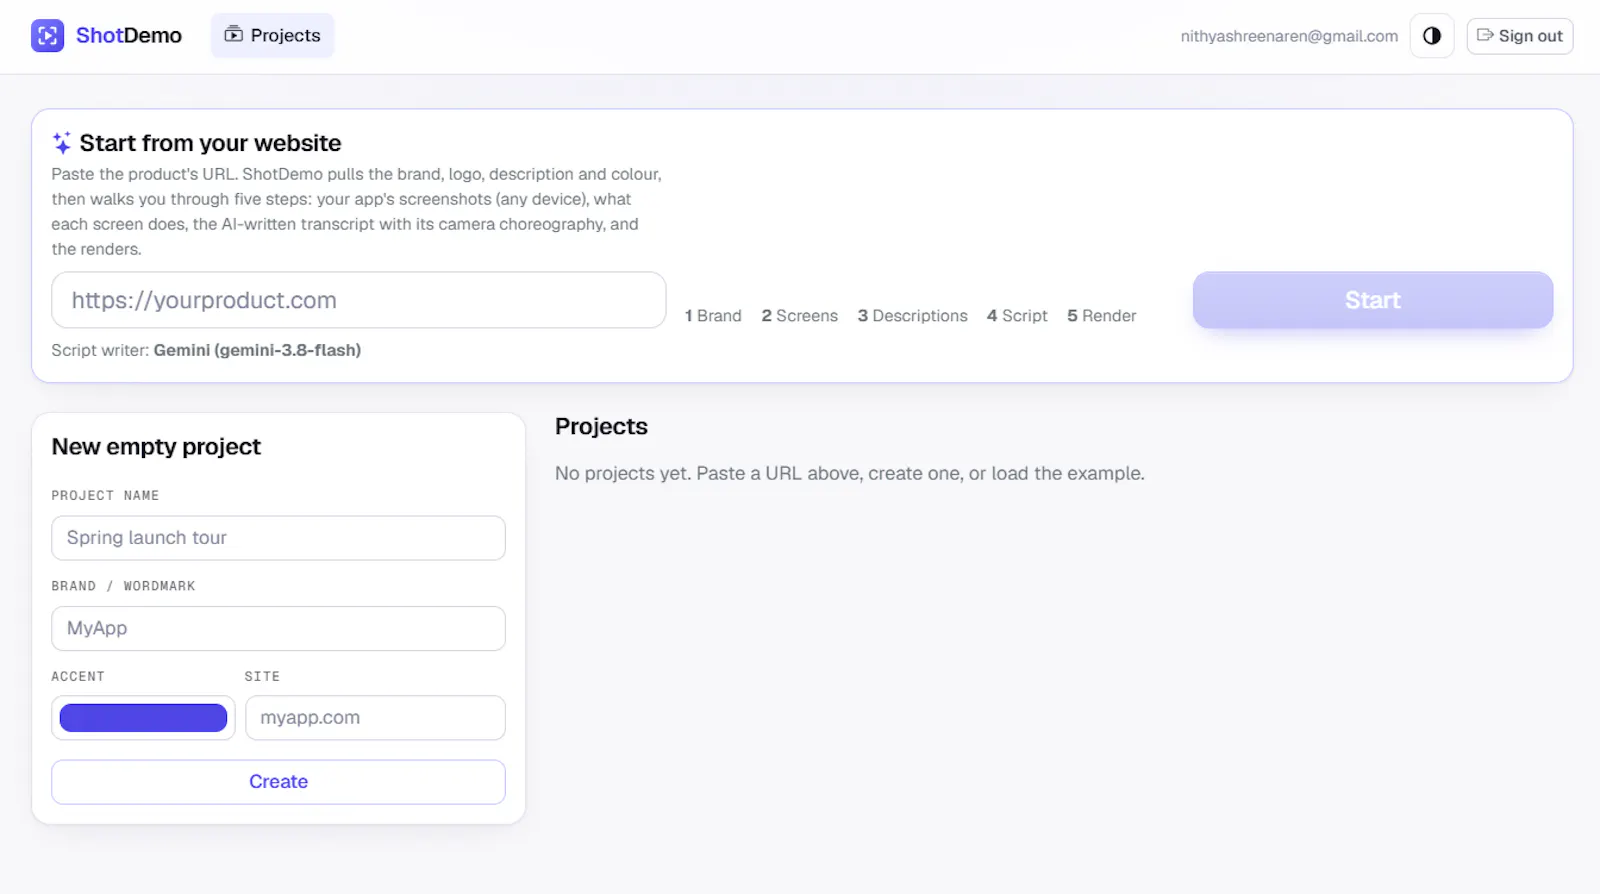
Task: Click the Sign out button
Action: tap(1519, 36)
